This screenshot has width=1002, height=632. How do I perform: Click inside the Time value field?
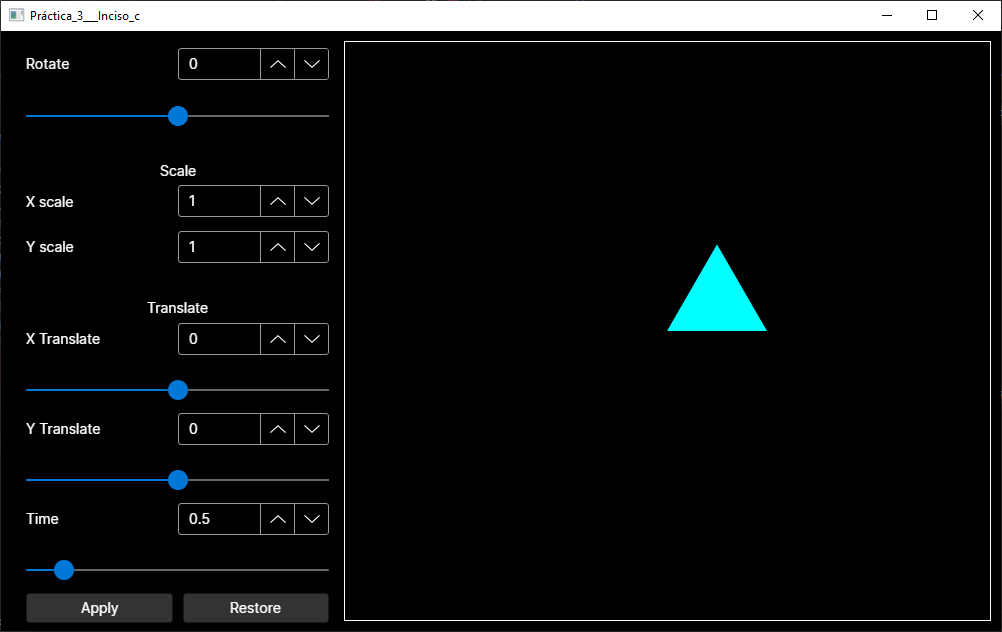tap(218, 519)
